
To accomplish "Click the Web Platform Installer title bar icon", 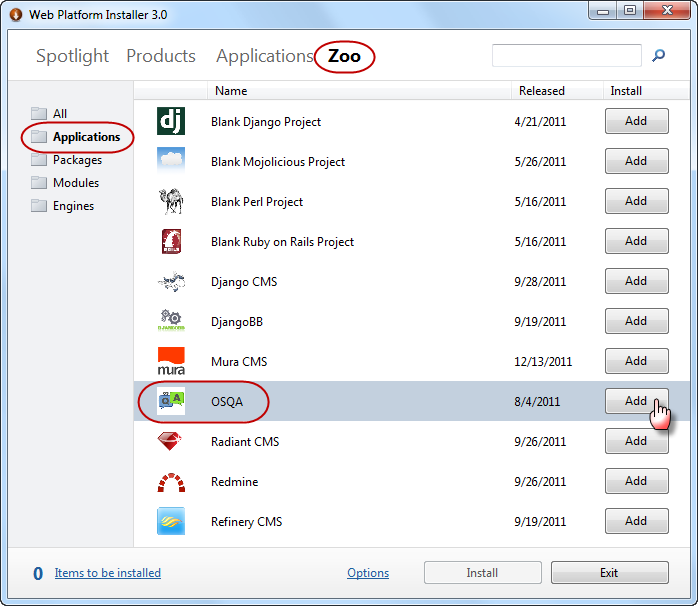I will pyautogui.click(x=16, y=15).
